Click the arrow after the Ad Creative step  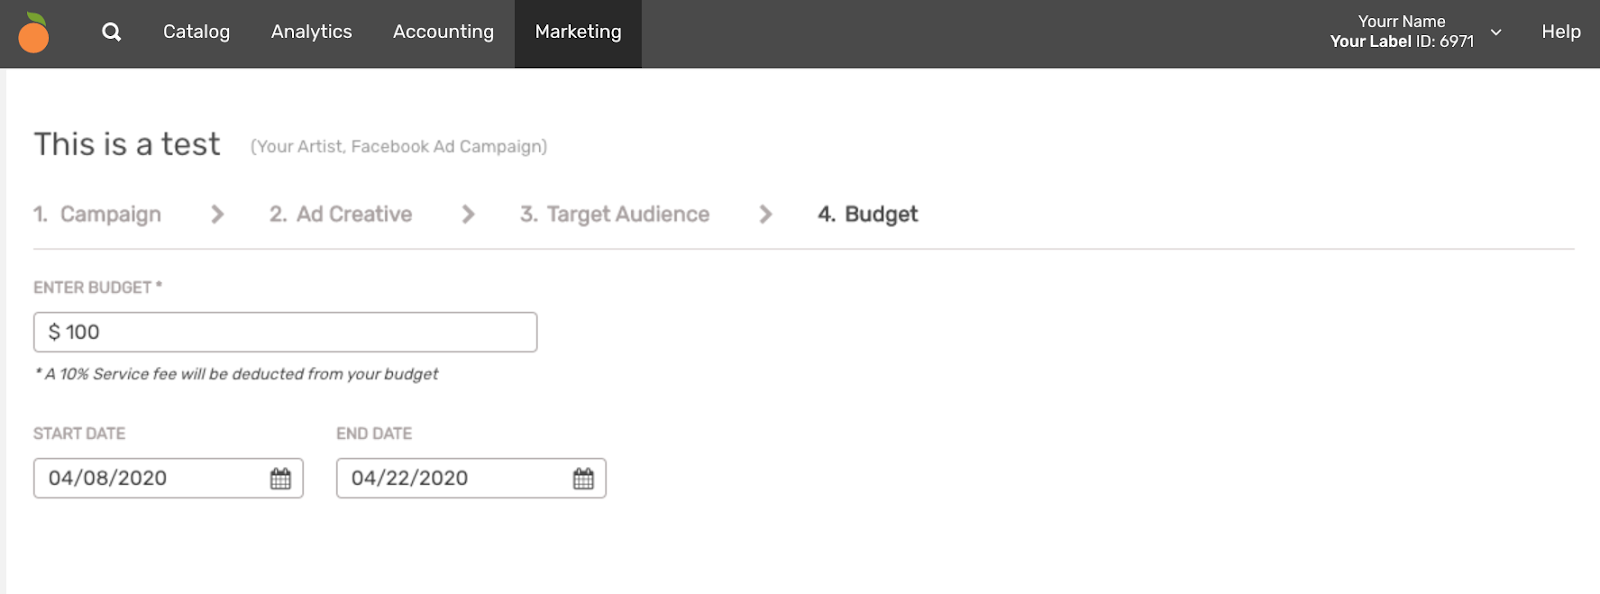[x=467, y=214]
